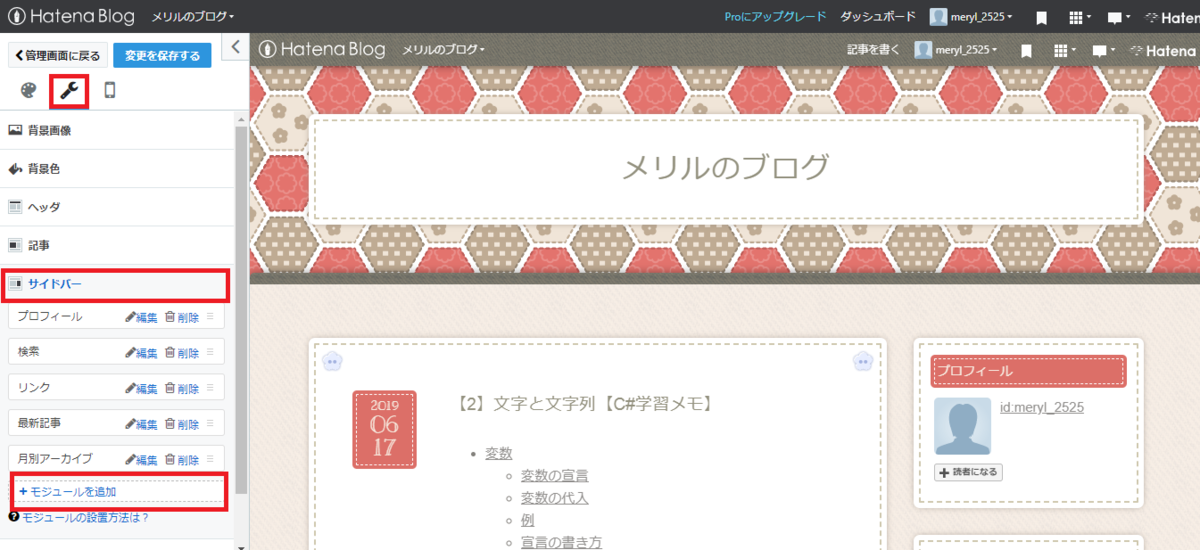The height and width of the screenshot is (550, 1200).
Task: Click the Hatena Blog logo in preview header
Action: tap(321, 49)
